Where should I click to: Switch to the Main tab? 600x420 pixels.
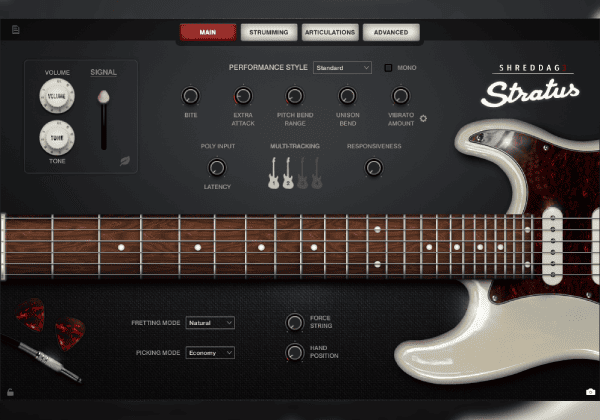click(208, 32)
